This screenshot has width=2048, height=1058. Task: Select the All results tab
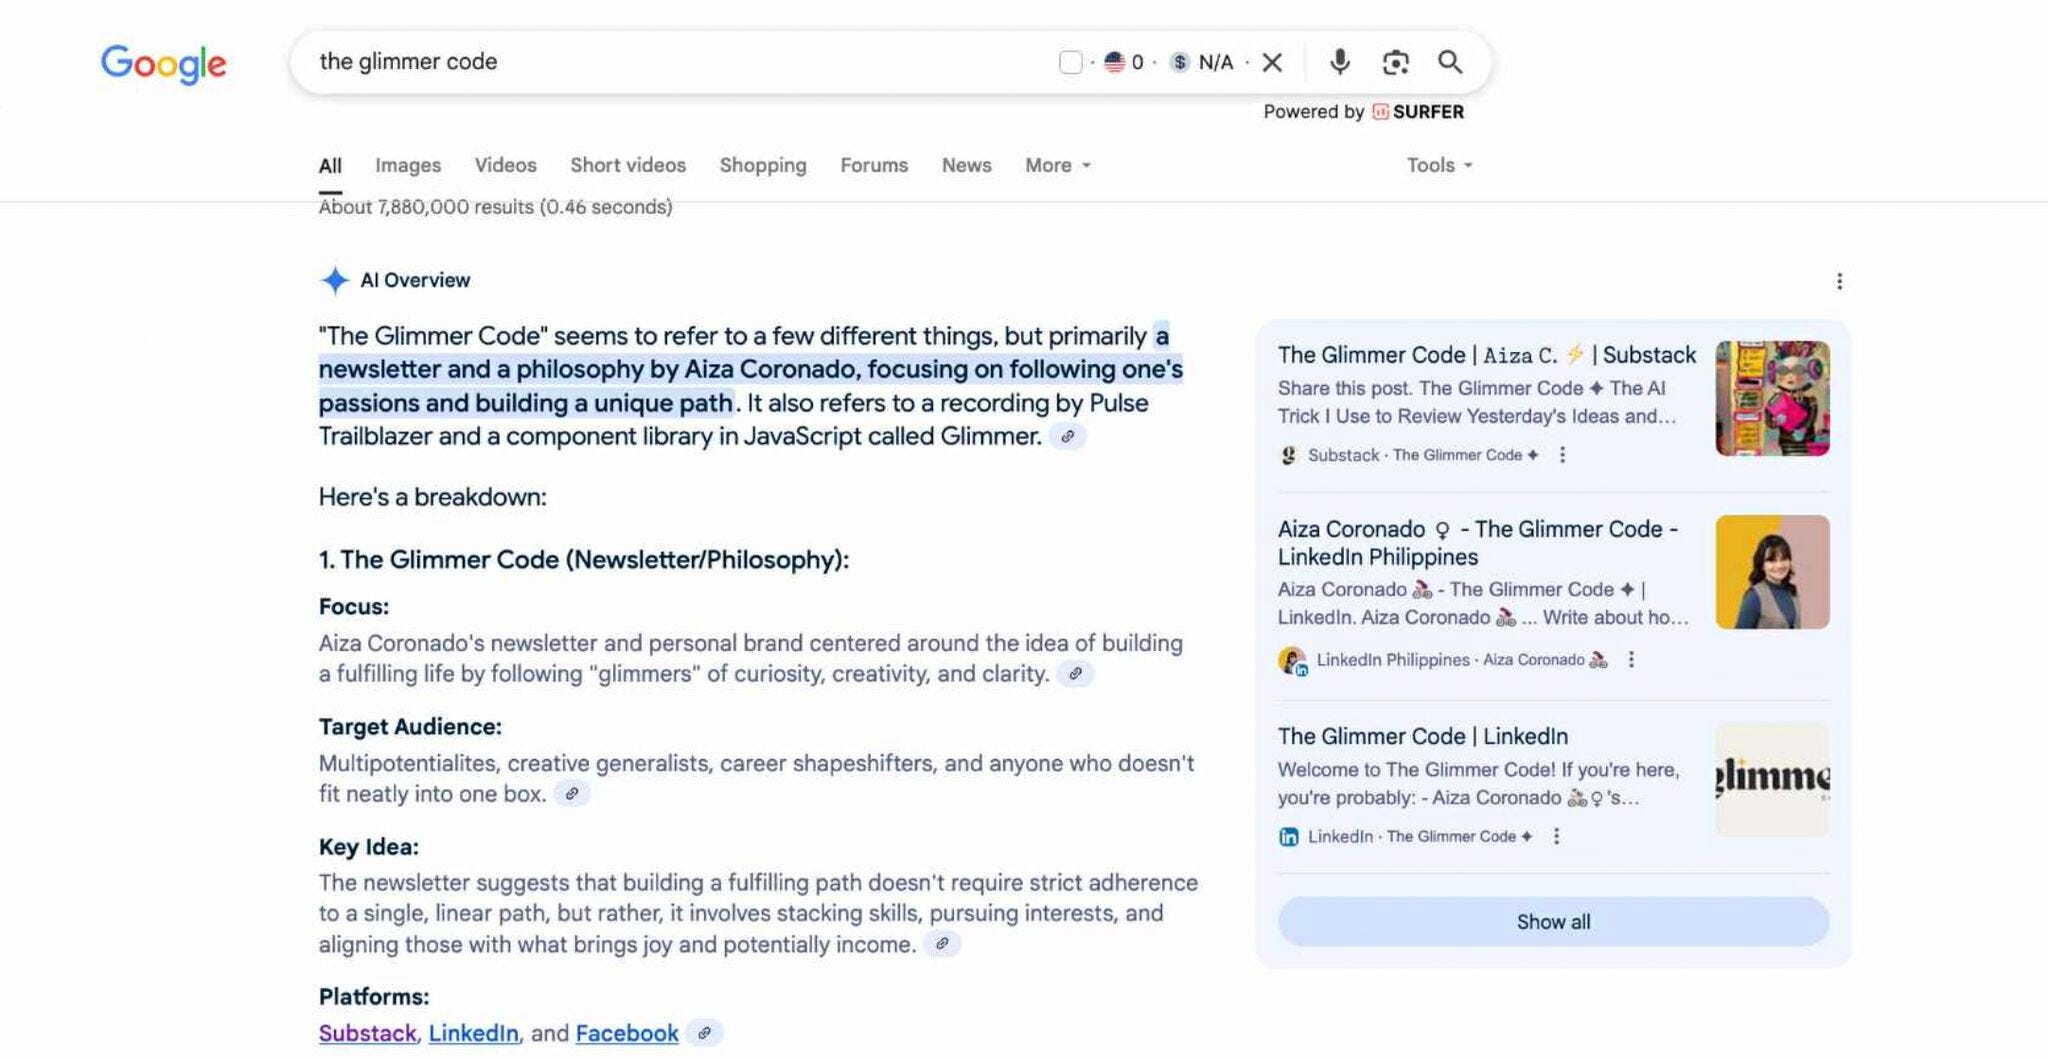[330, 166]
